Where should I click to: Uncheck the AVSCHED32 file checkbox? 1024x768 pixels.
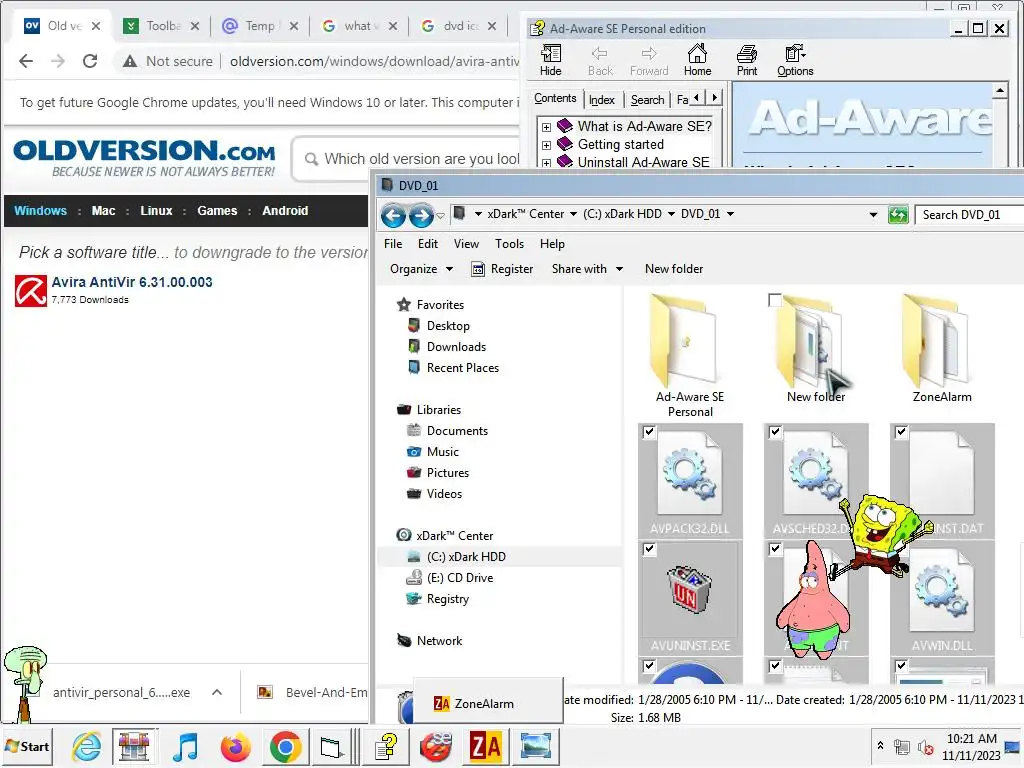[775, 432]
